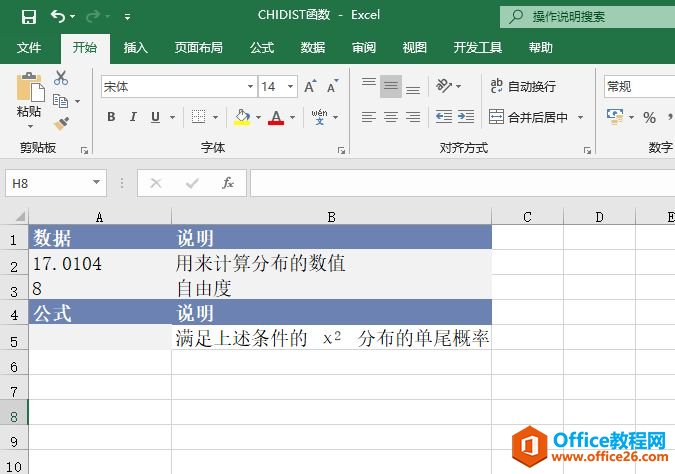Click the Save icon in title bar

29,17
